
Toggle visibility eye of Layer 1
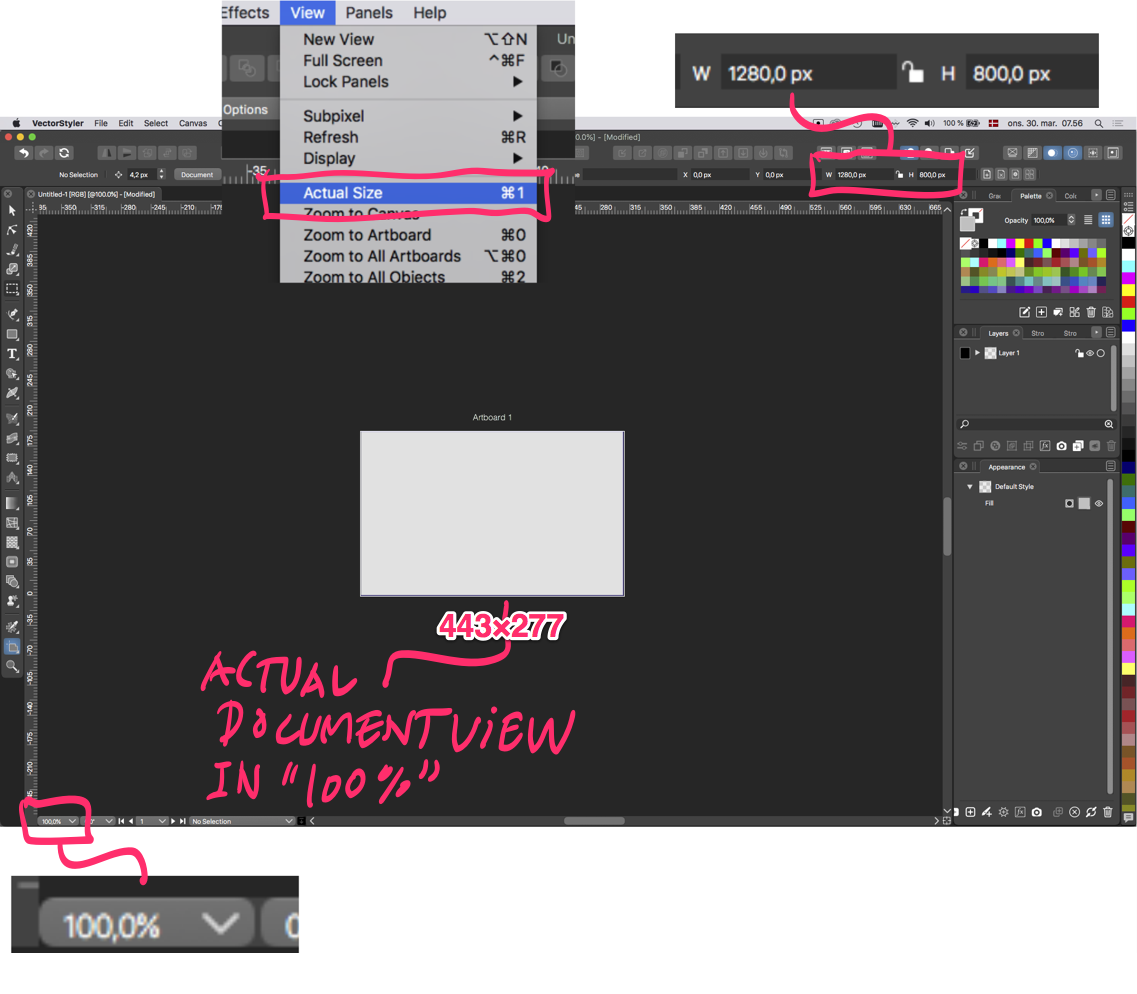point(1090,353)
